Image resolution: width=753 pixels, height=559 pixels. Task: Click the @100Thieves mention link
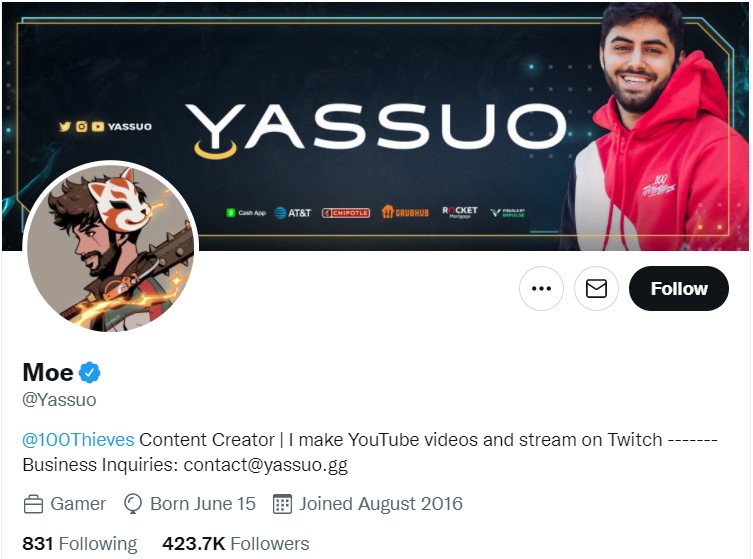[78, 439]
